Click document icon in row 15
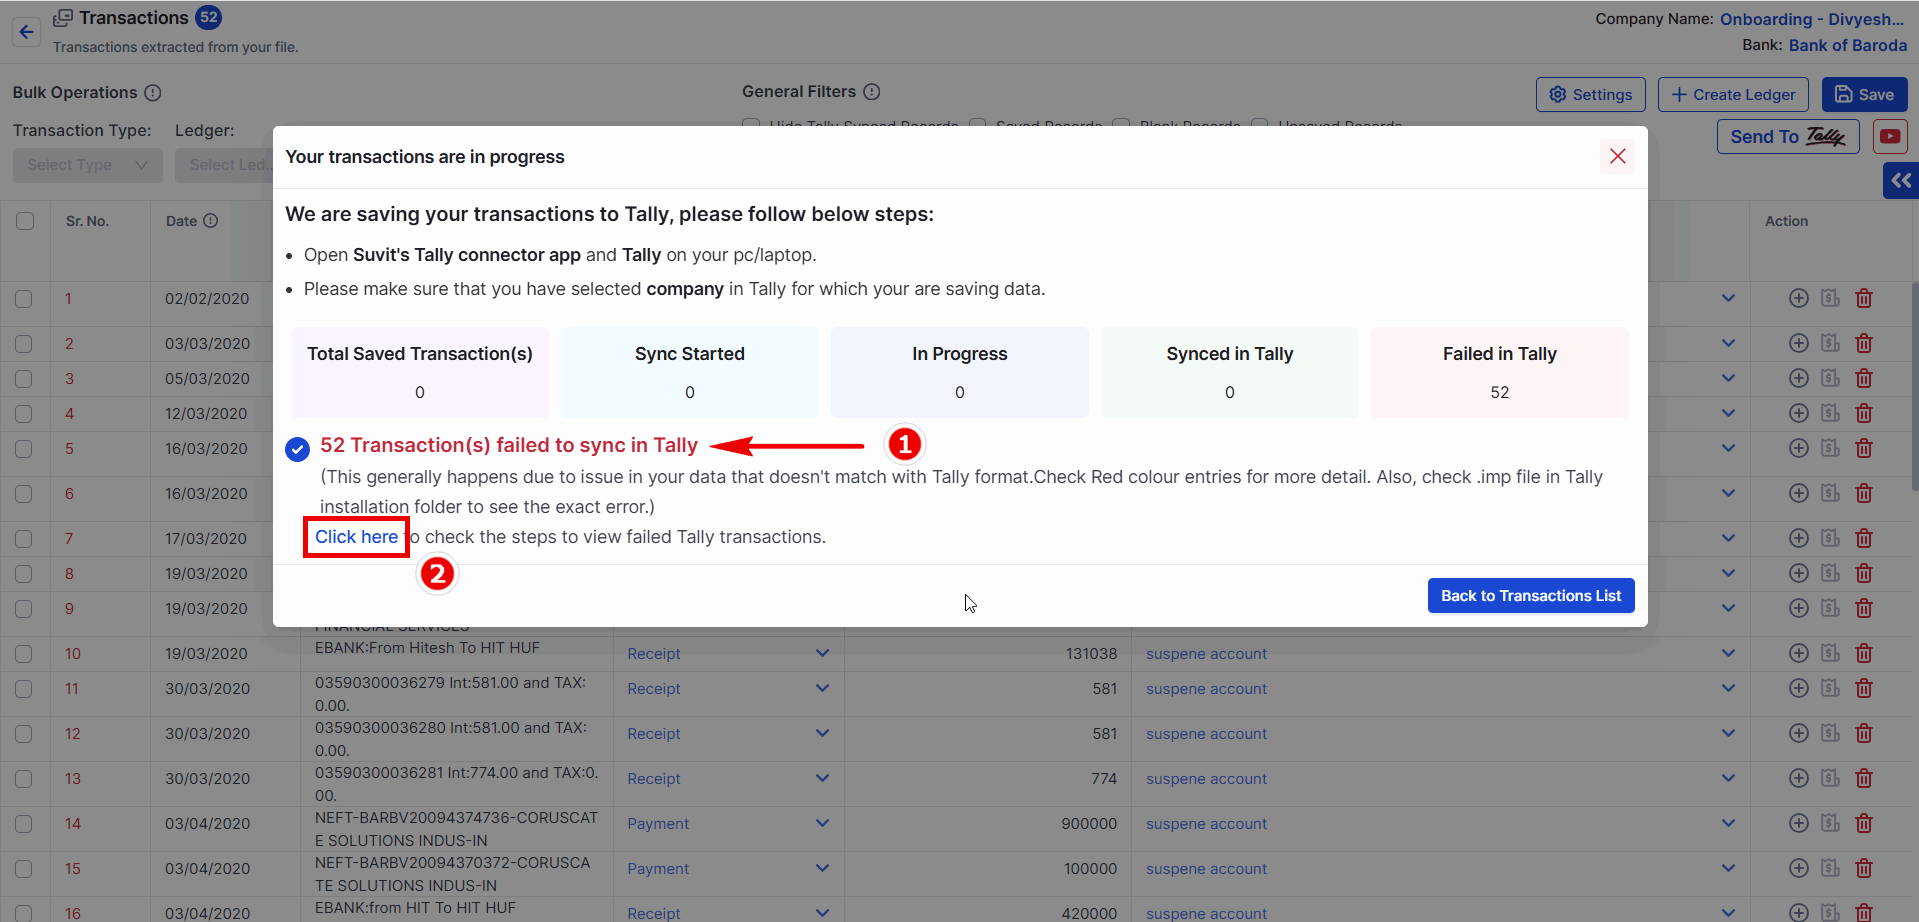The height and width of the screenshot is (922, 1919). tap(1830, 868)
